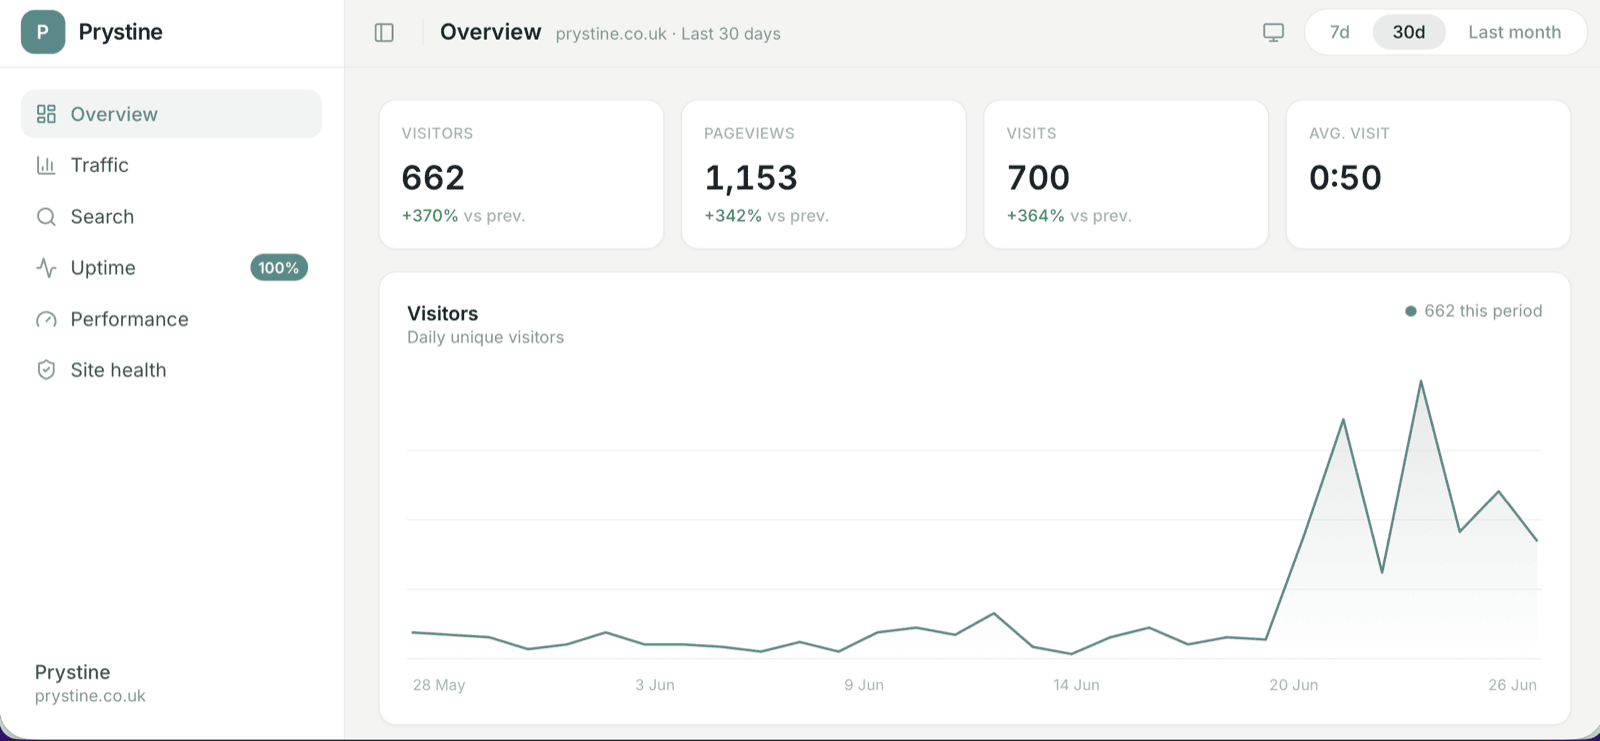Open the Traffic section
Screen dimensions: 1600x741
171,165
